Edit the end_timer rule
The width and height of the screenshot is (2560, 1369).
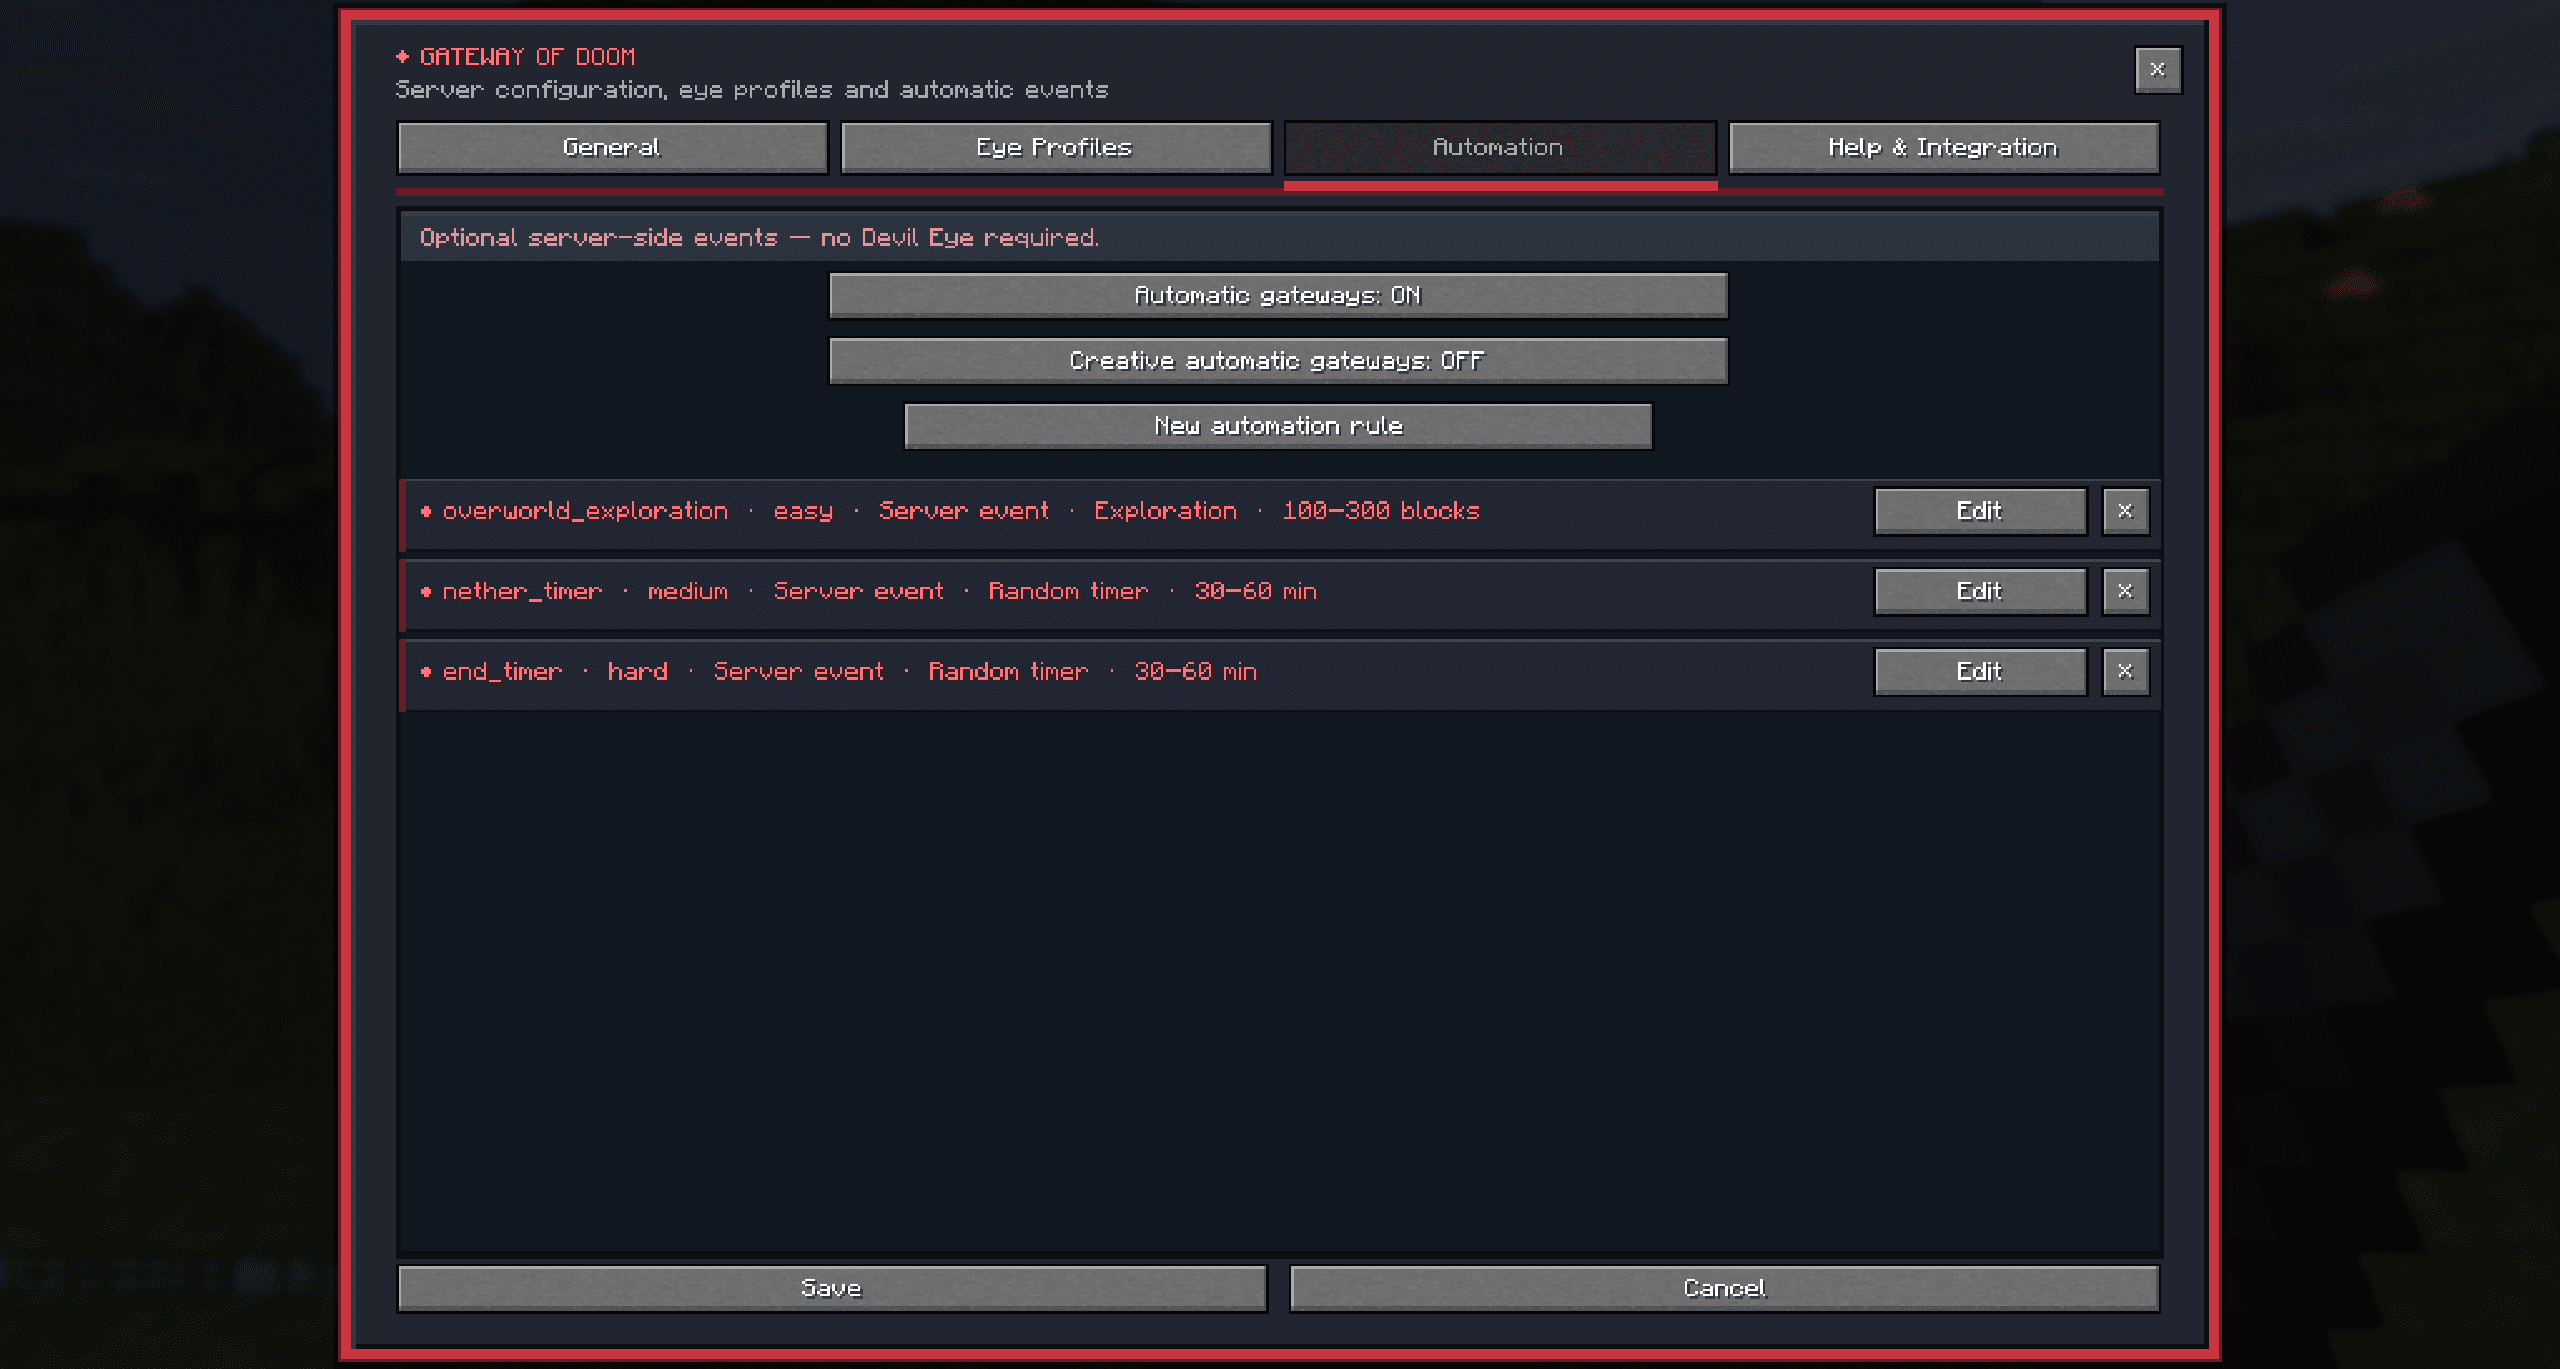click(x=1980, y=671)
